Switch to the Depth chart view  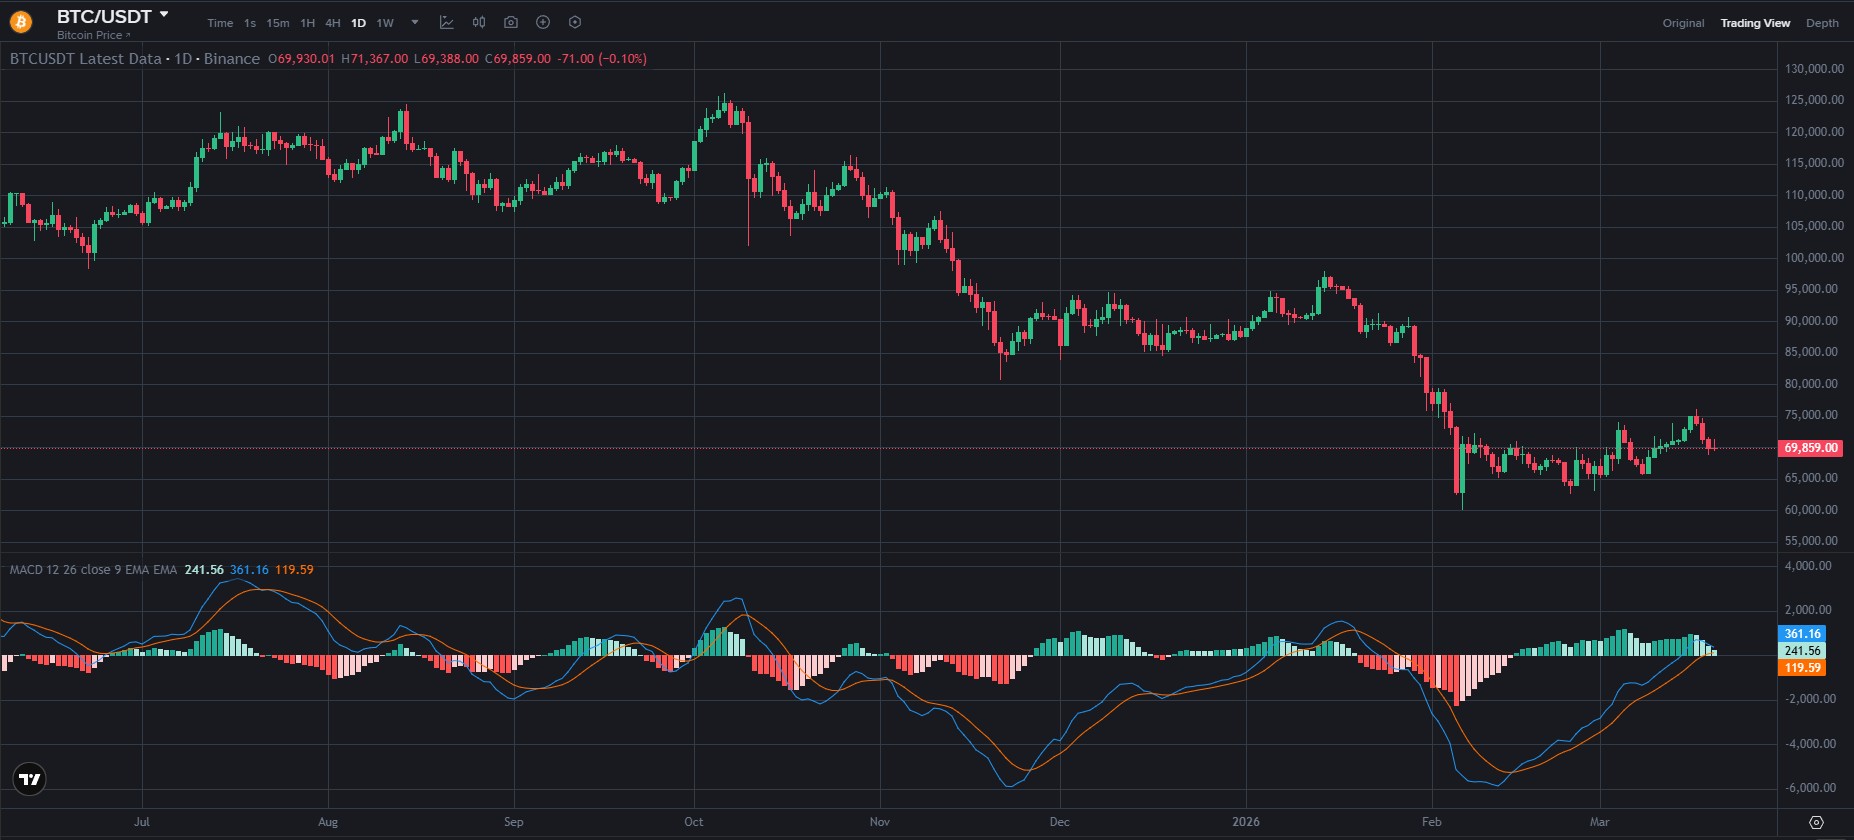tap(1822, 23)
